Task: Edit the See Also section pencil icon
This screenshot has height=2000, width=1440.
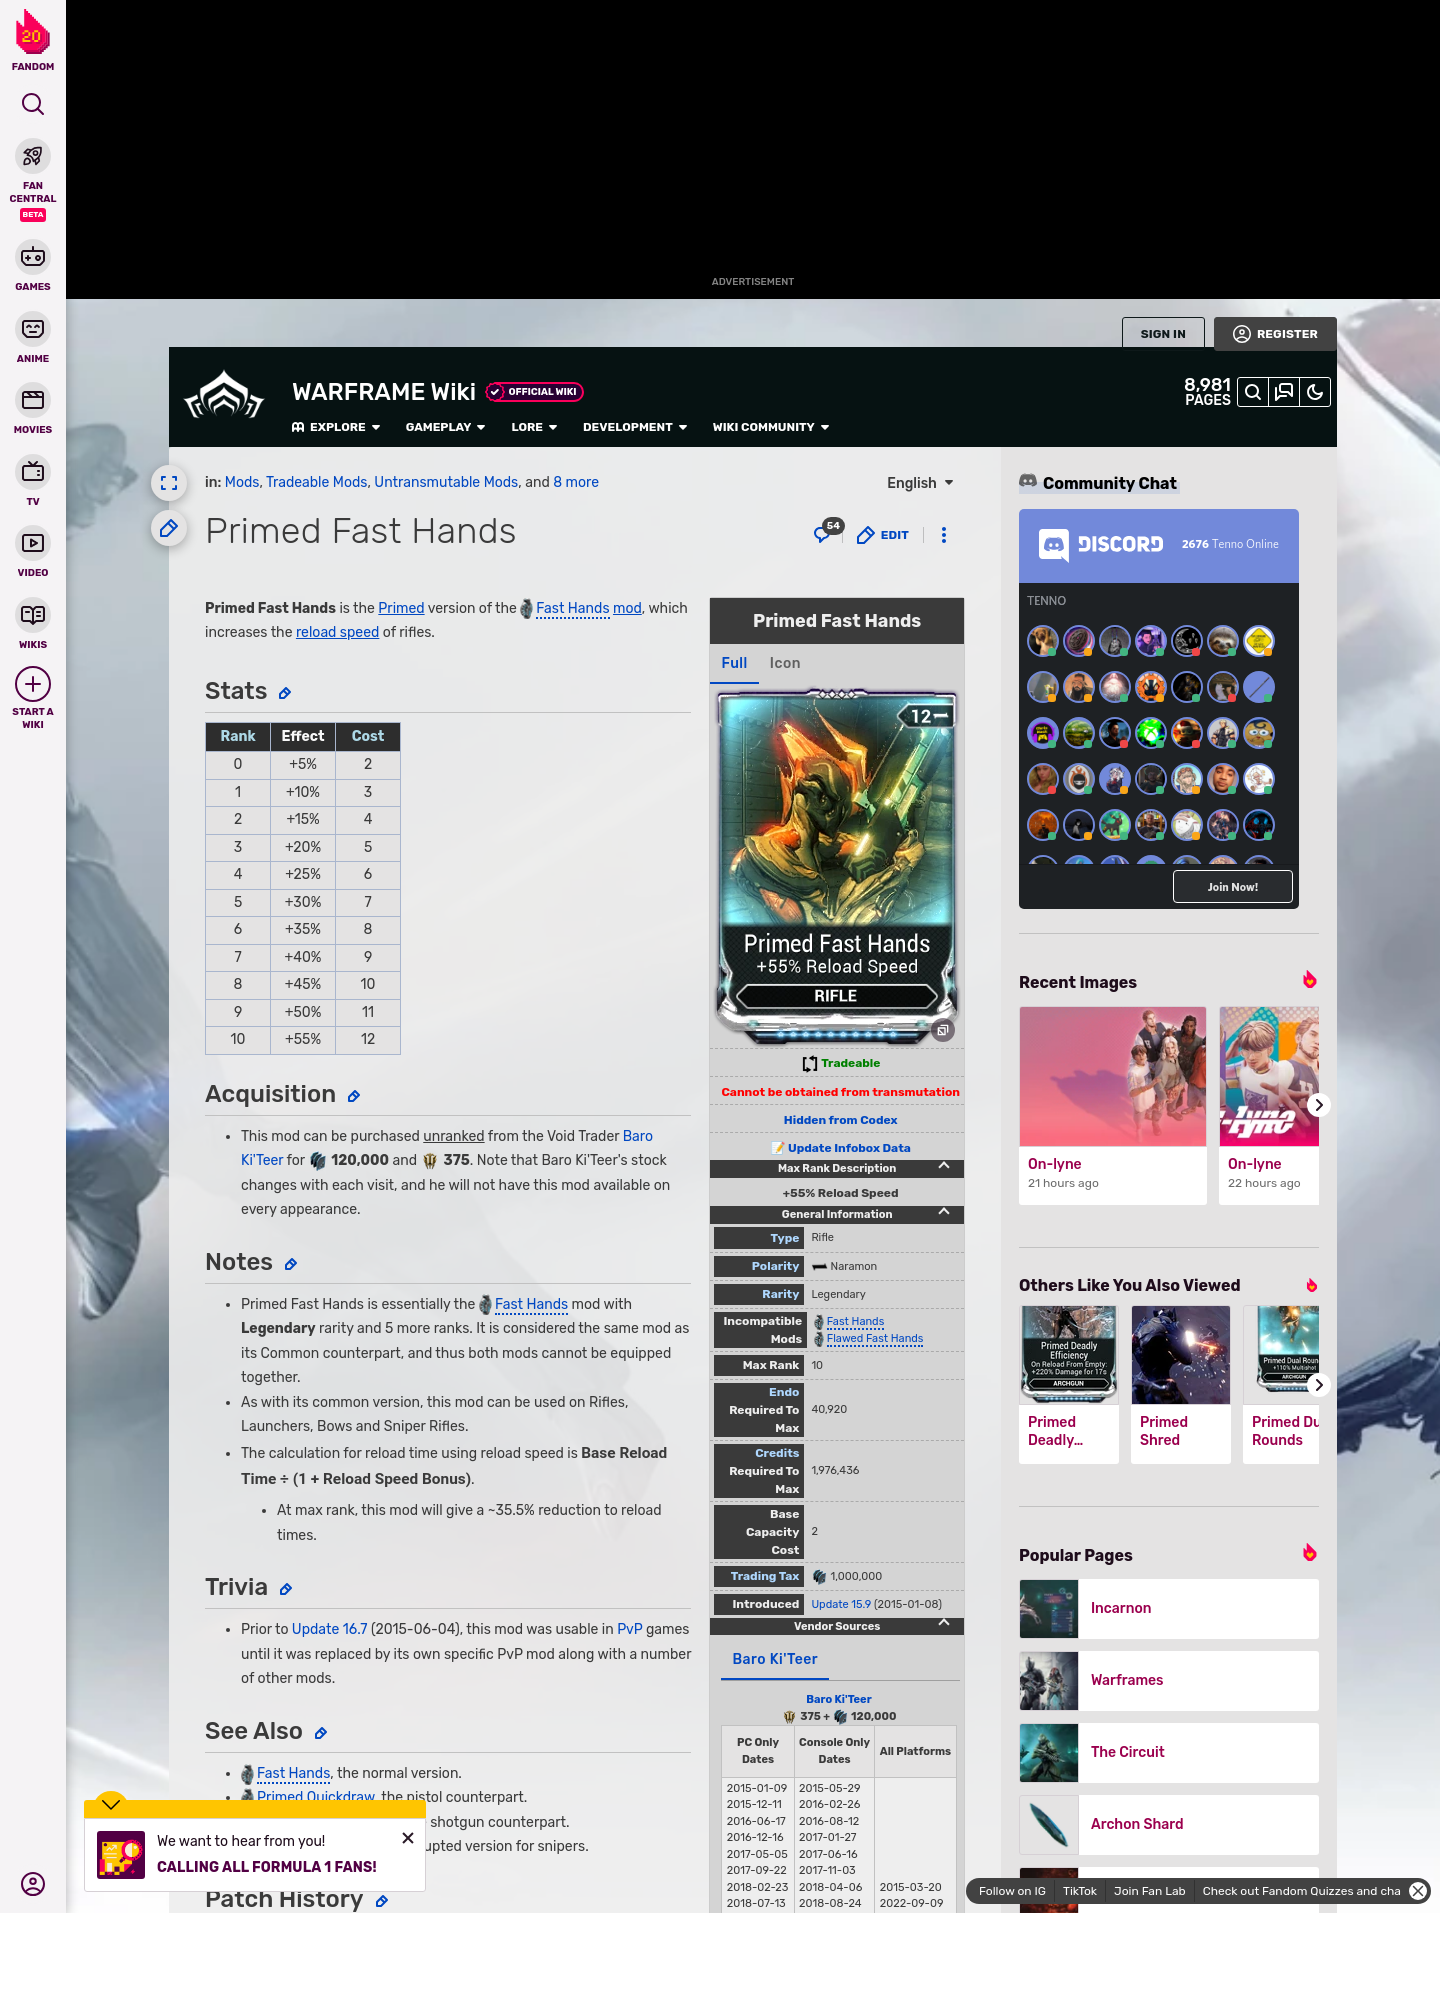Action: pos(321,1733)
